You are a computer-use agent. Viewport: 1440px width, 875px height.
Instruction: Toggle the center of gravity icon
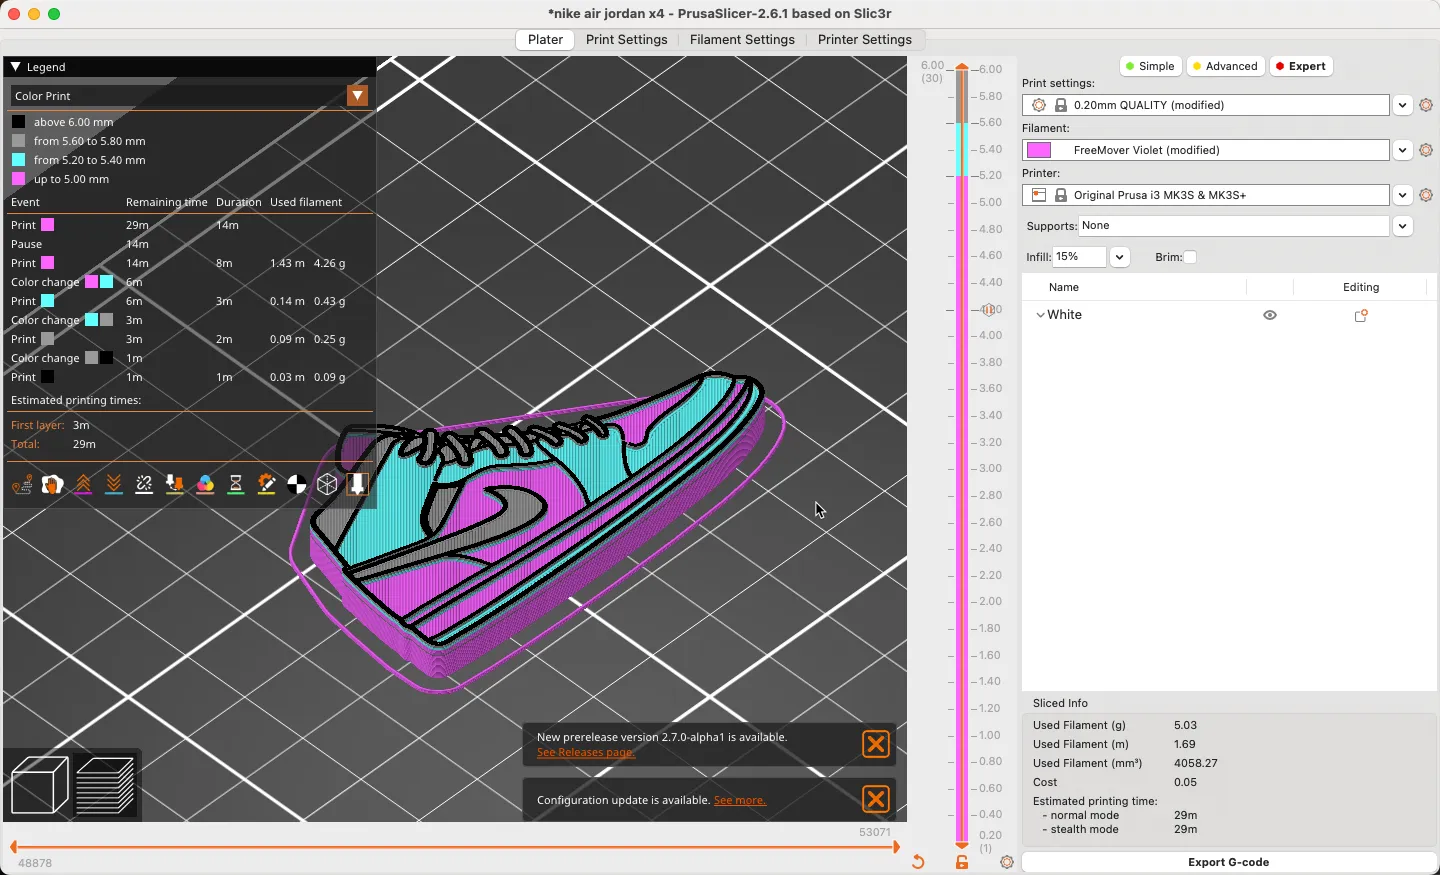(x=297, y=485)
